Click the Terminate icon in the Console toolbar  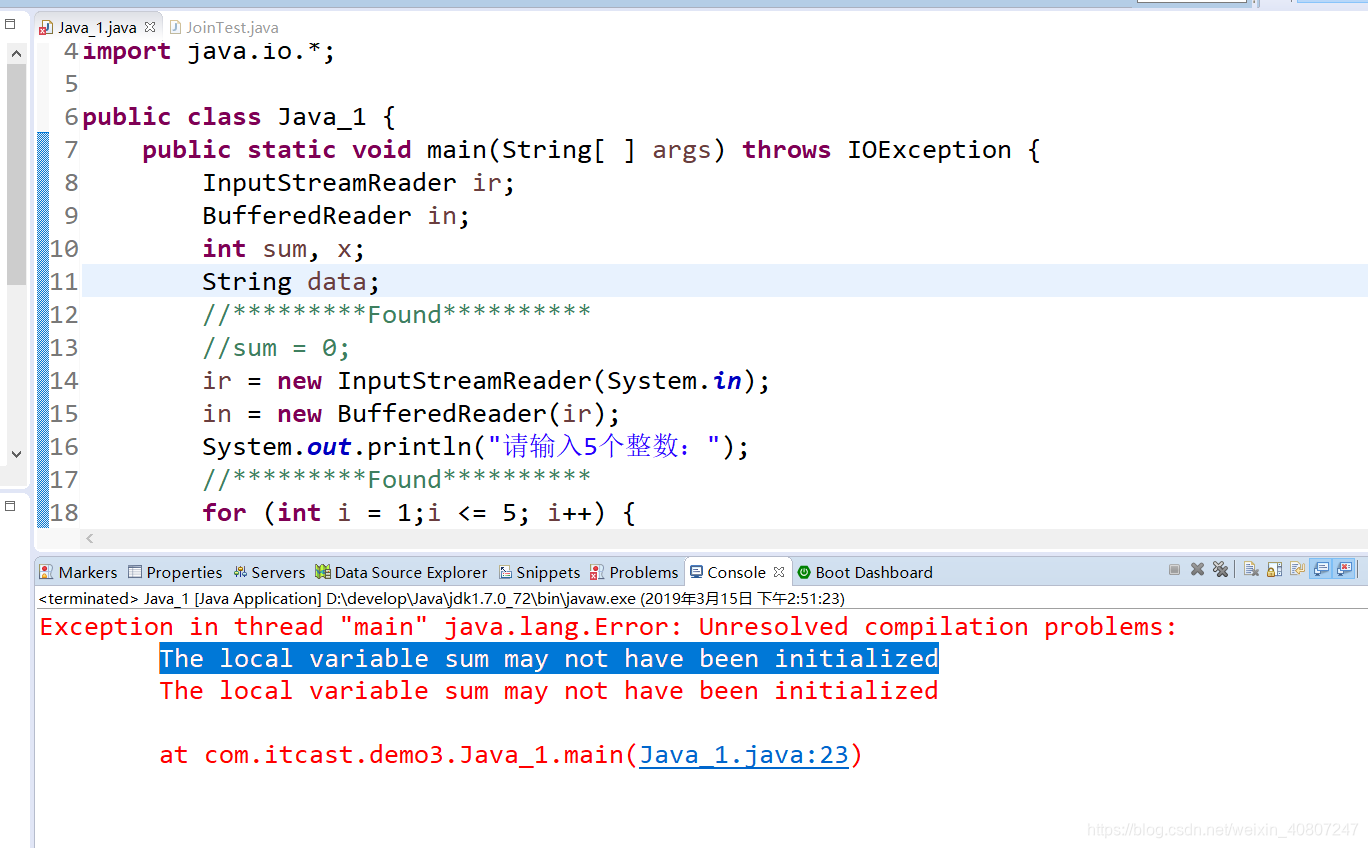point(1174,569)
